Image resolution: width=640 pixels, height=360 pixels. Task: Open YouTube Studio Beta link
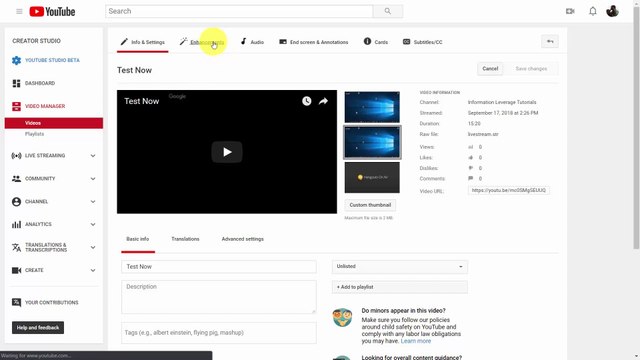coord(52,60)
